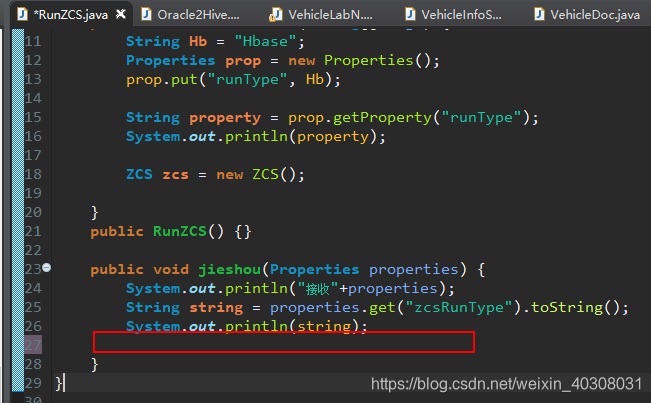The image size is (651, 403).
Task: Click line number 11 in the gutter
Action: [x=33, y=42]
